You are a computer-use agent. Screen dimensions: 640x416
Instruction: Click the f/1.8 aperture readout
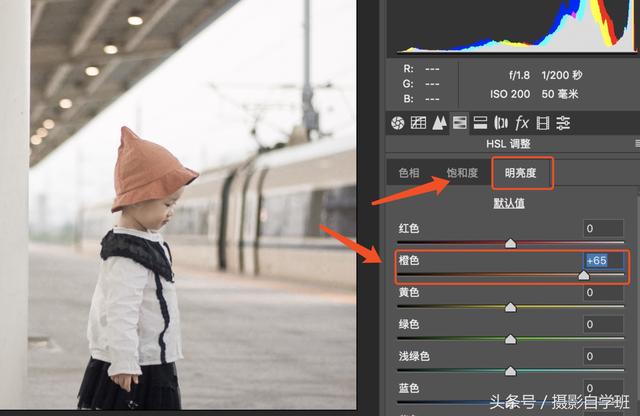tap(519, 75)
